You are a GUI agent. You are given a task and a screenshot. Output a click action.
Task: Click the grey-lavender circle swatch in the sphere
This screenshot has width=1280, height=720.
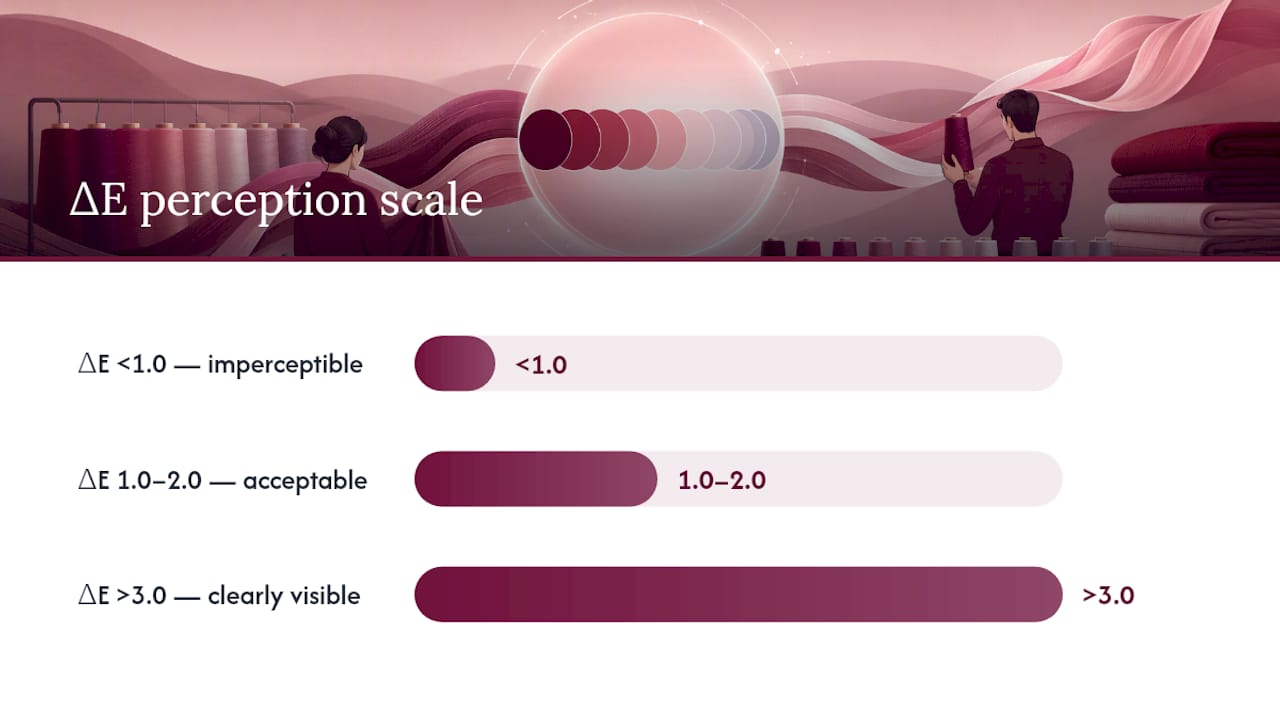[764, 138]
